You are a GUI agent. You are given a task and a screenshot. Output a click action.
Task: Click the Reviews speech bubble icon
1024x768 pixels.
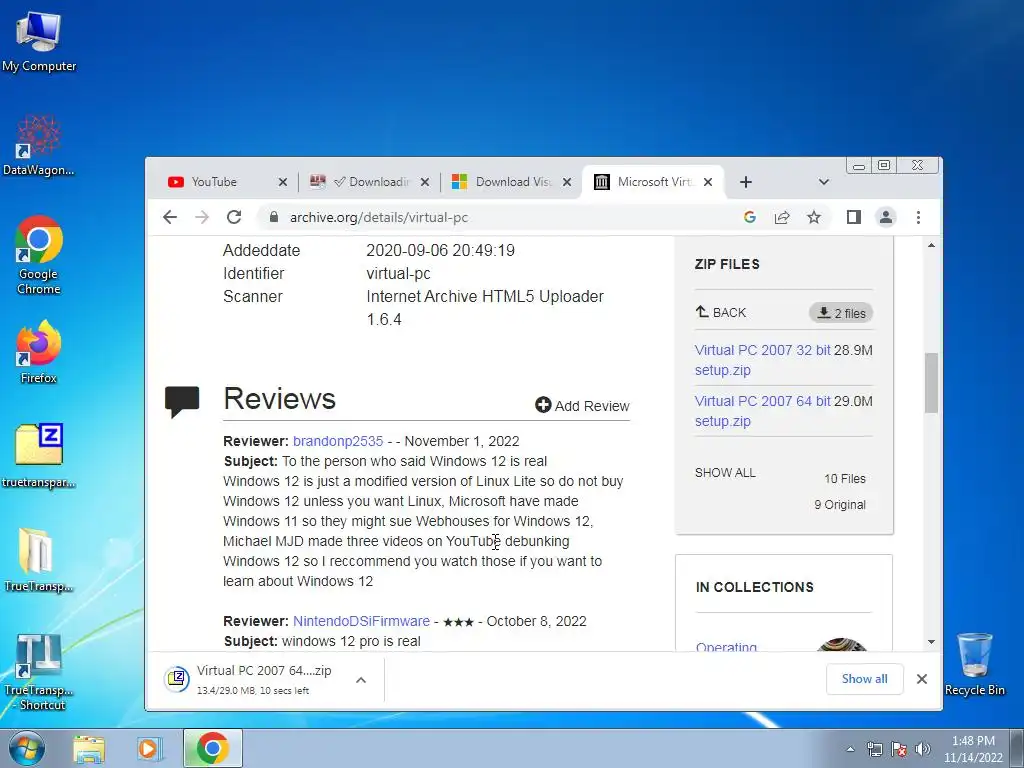(182, 402)
